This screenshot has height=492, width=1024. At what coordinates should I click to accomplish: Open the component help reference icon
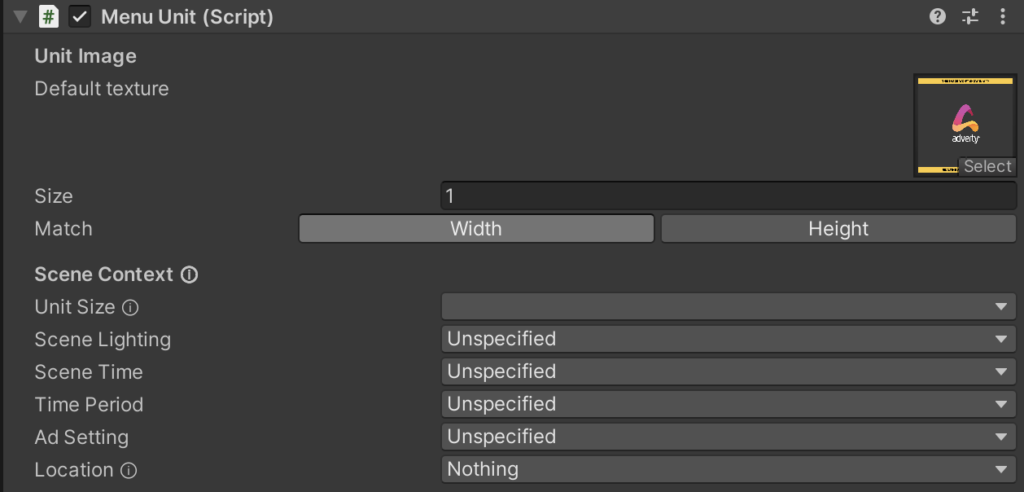tap(937, 16)
